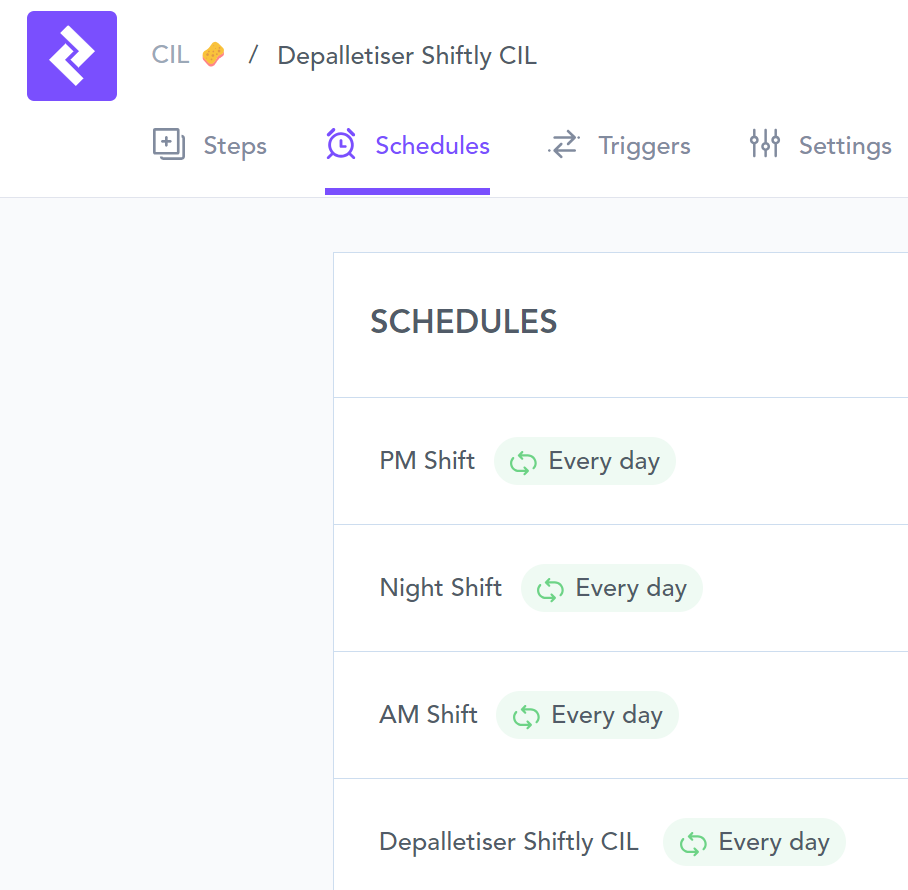Image resolution: width=908 pixels, height=890 pixels.
Task: Navigate to CIL breadcrumb link
Action: (x=170, y=55)
